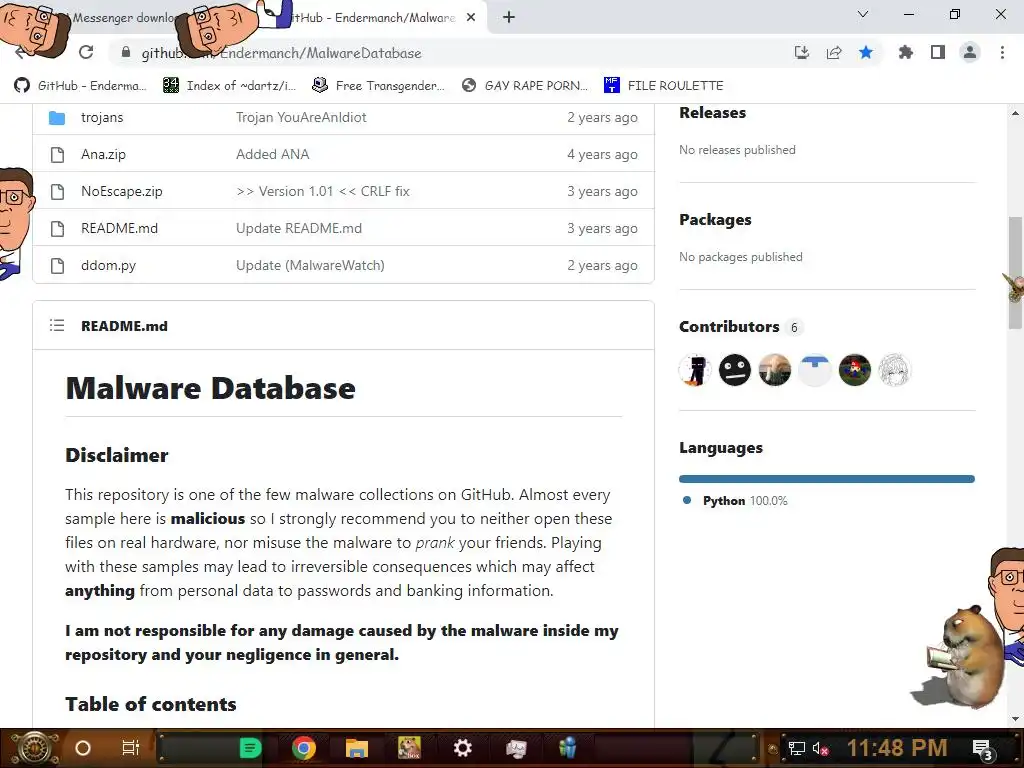Image resolution: width=1024 pixels, height=768 pixels.
Task: Click the install/download page icon in address bar
Action: pyautogui.click(x=801, y=52)
